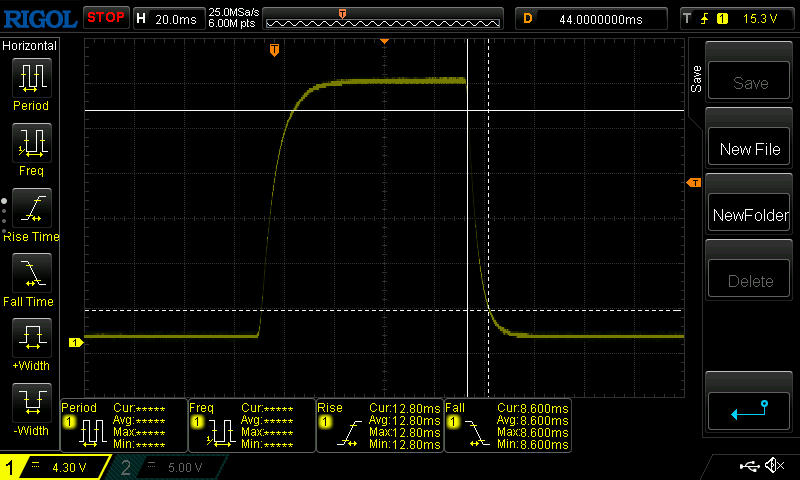Click the New File menu button
800x480 pixels.
749,149
